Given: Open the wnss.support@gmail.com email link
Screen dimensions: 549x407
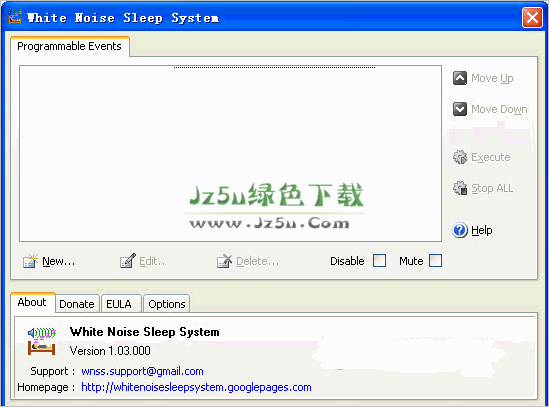Looking at the screenshot, I should (x=142, y=371).
